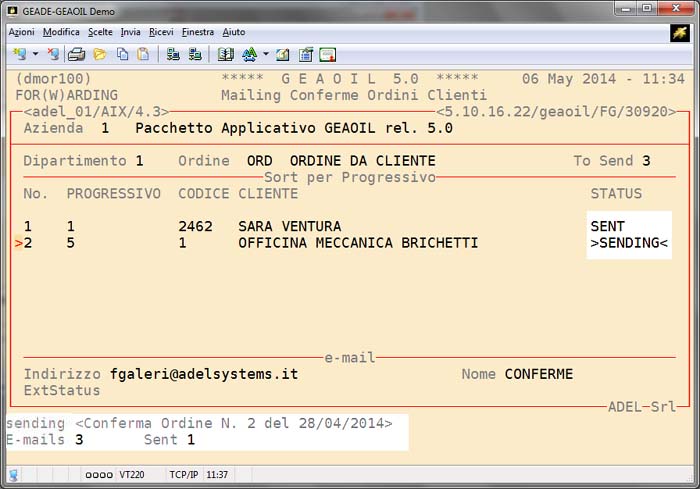Click the open folder toolbar icon

(99, 54)
